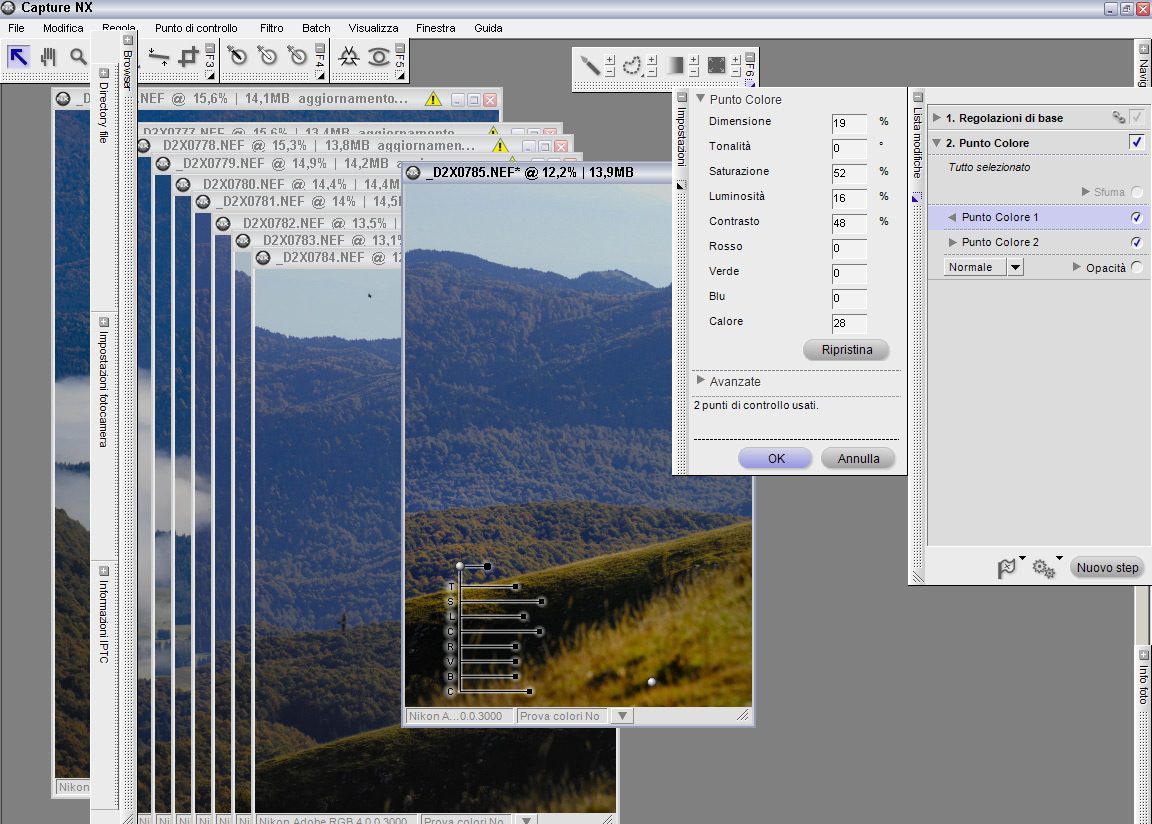Screen dimensions: 1152x824
Task: Select the Straighten tool
Action: (x=159, y=57)
